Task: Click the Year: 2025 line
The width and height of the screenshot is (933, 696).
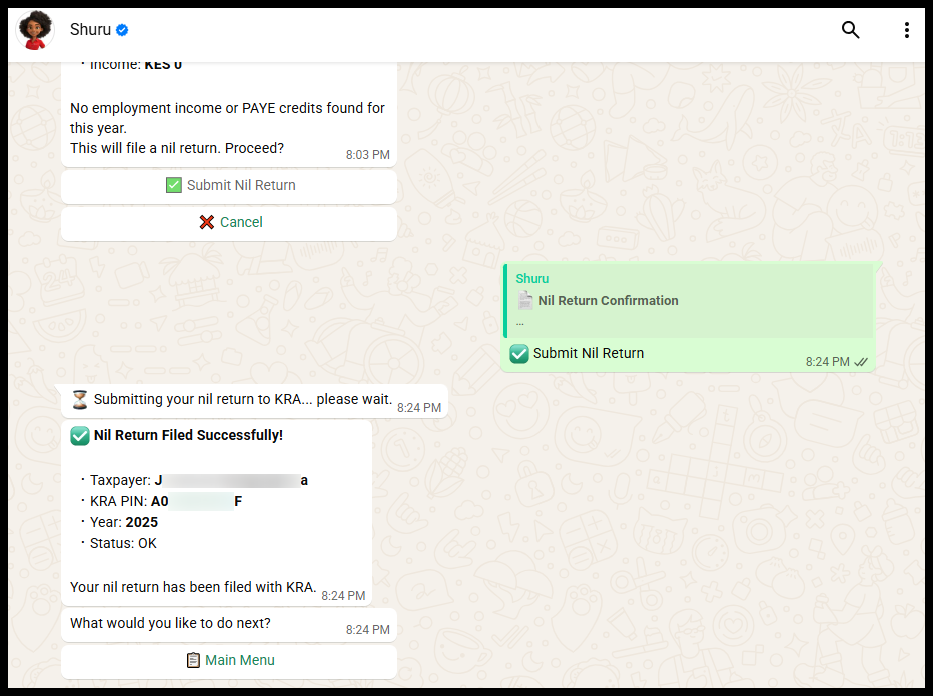Action: [x=120, y=522]
